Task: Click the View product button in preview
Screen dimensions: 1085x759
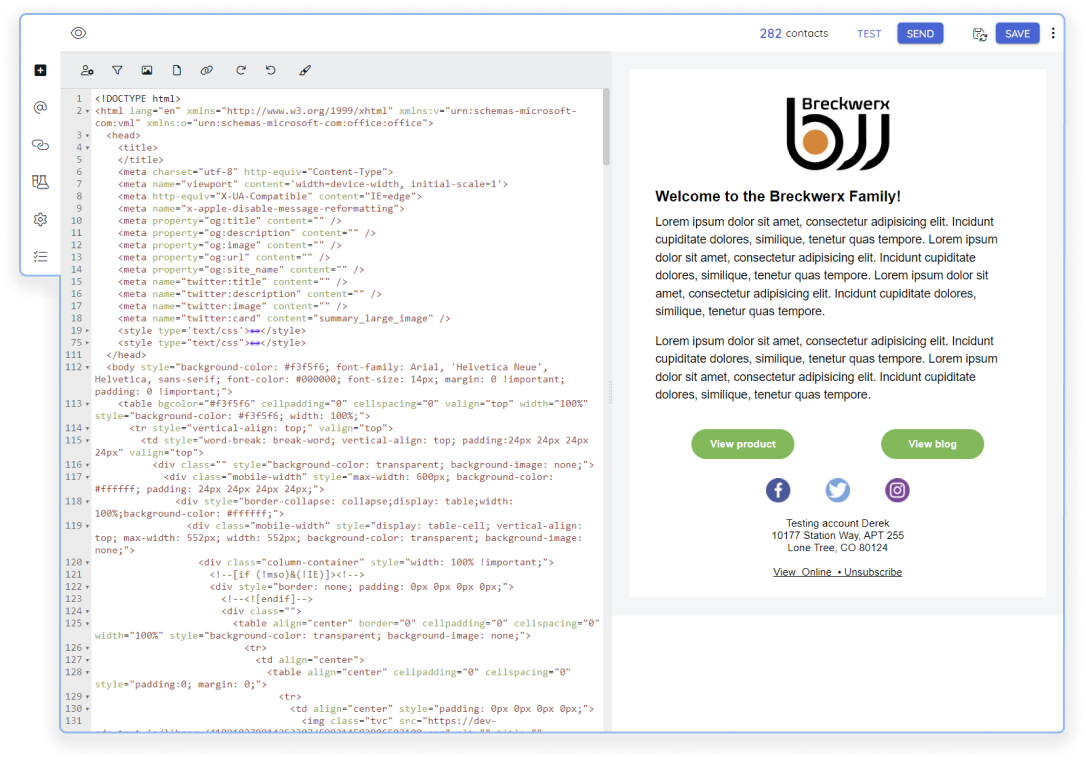Action: tap(742, 443)
